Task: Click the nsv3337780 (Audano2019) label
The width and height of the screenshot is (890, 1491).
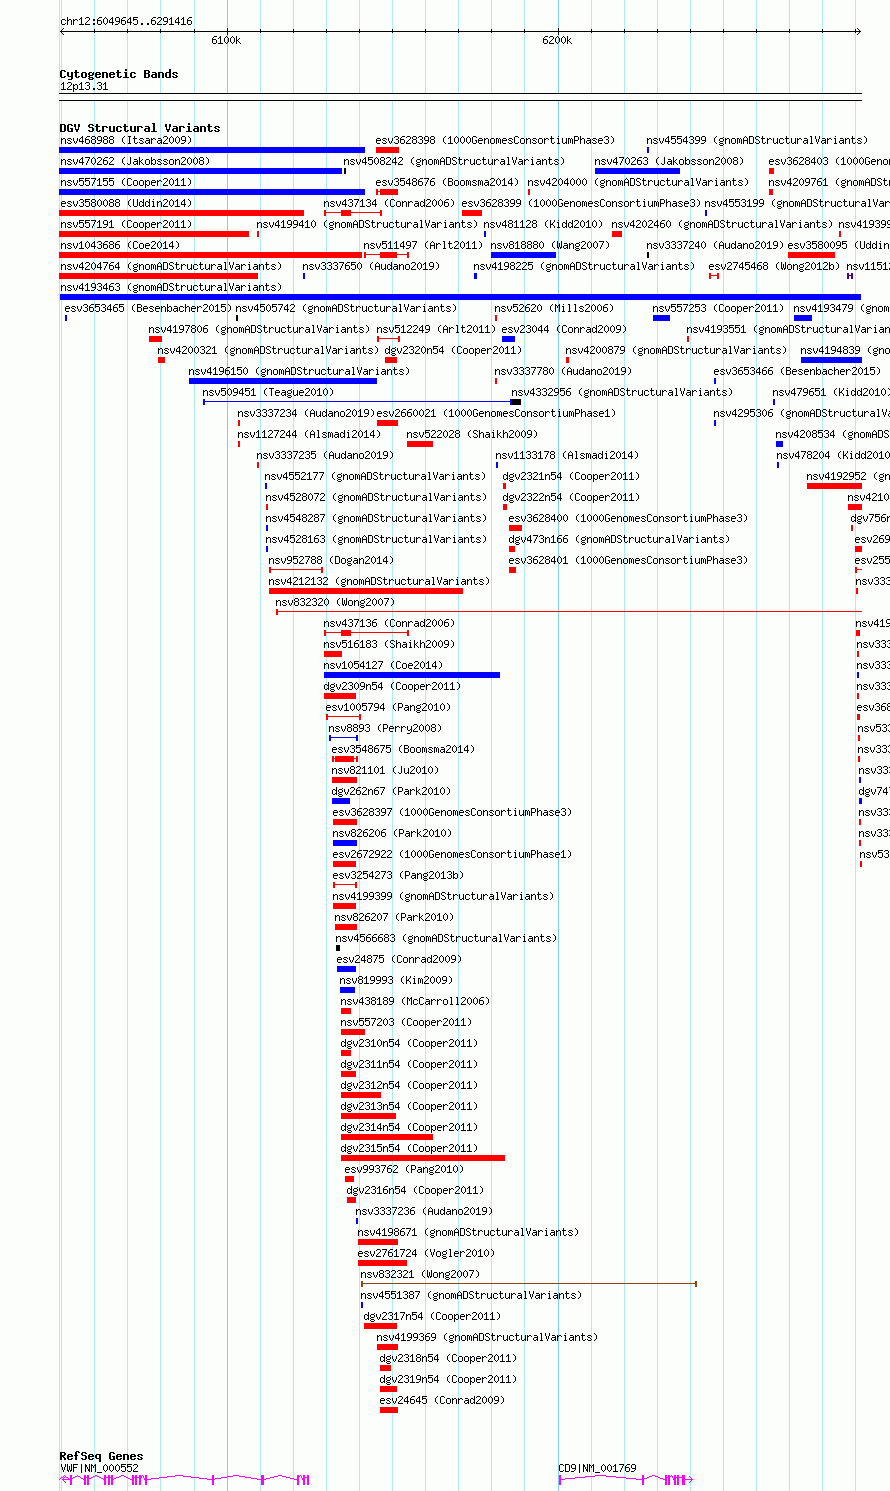Action: coord(563,371)
